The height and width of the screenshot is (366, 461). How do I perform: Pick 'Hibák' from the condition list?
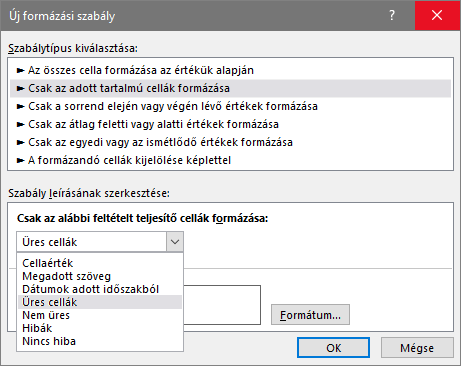point(100,328)
